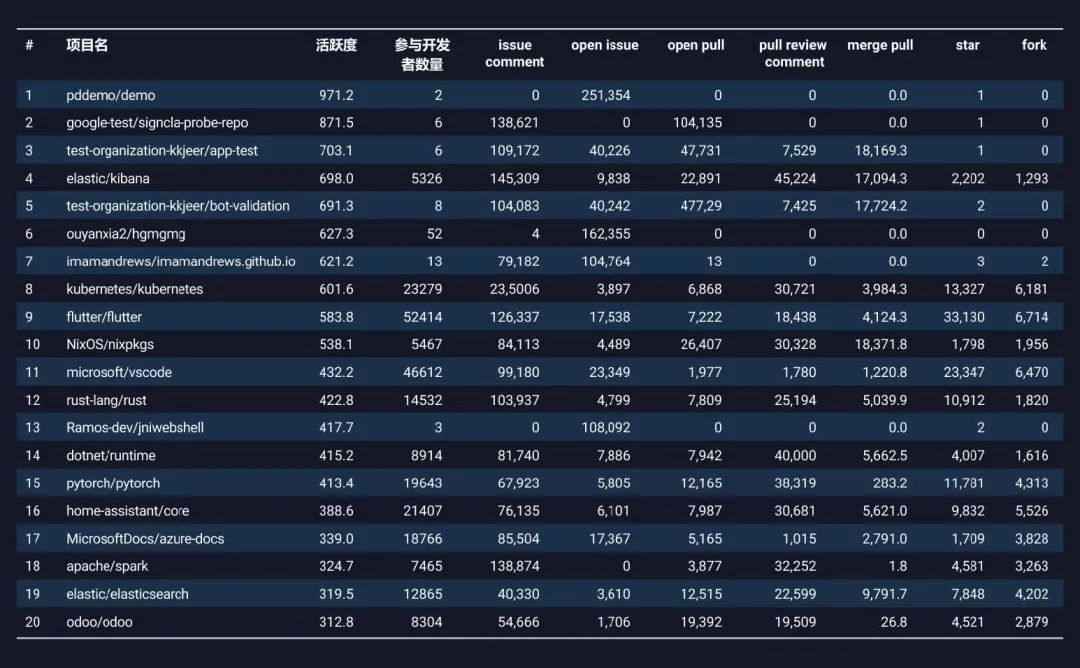Open the pytorch/pytorch project
The width and height of the screenshot is (1080, 668).
[113, 483]
